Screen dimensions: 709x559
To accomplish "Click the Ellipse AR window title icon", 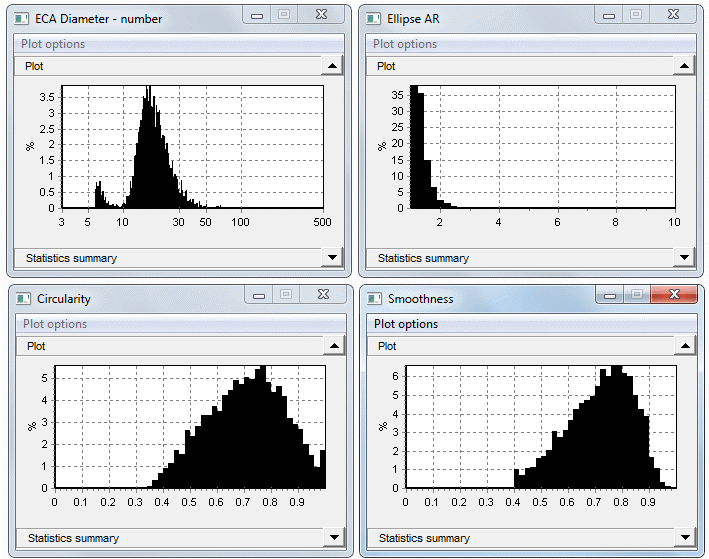I will (x=373, y=19).
